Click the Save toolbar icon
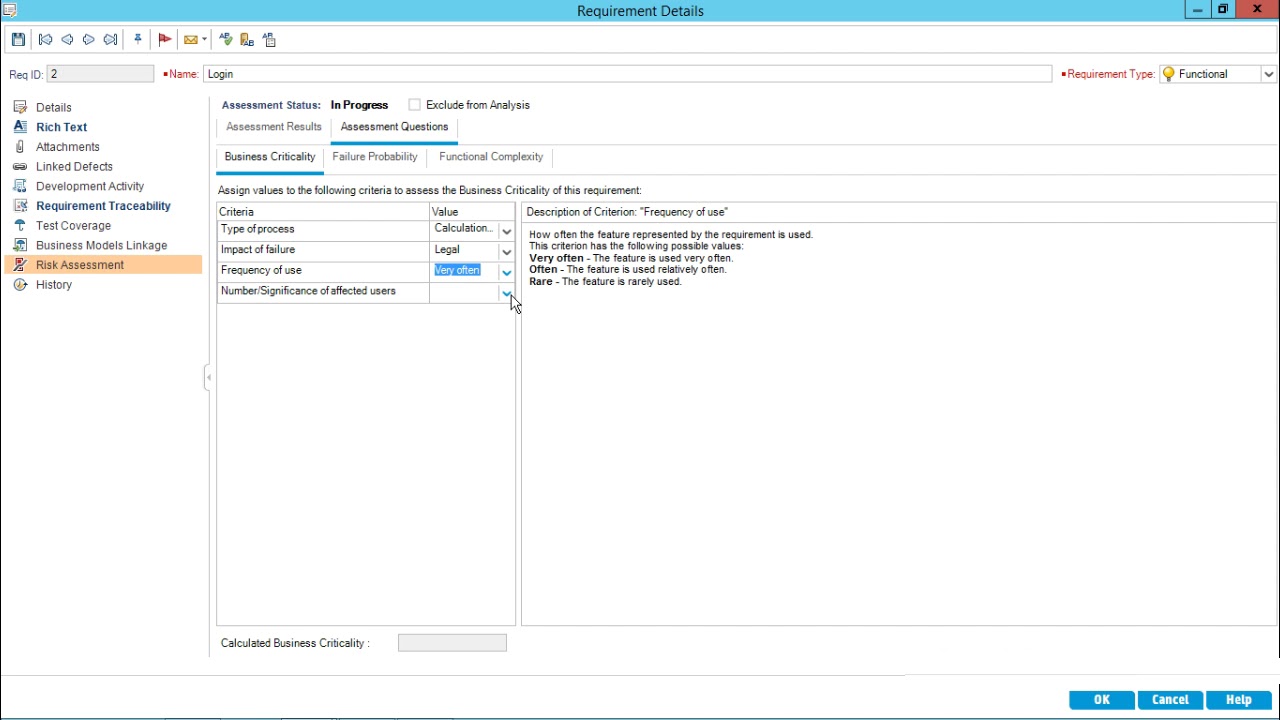The height and width of the screenshot is (720, 1280). (x=18, y=40)
